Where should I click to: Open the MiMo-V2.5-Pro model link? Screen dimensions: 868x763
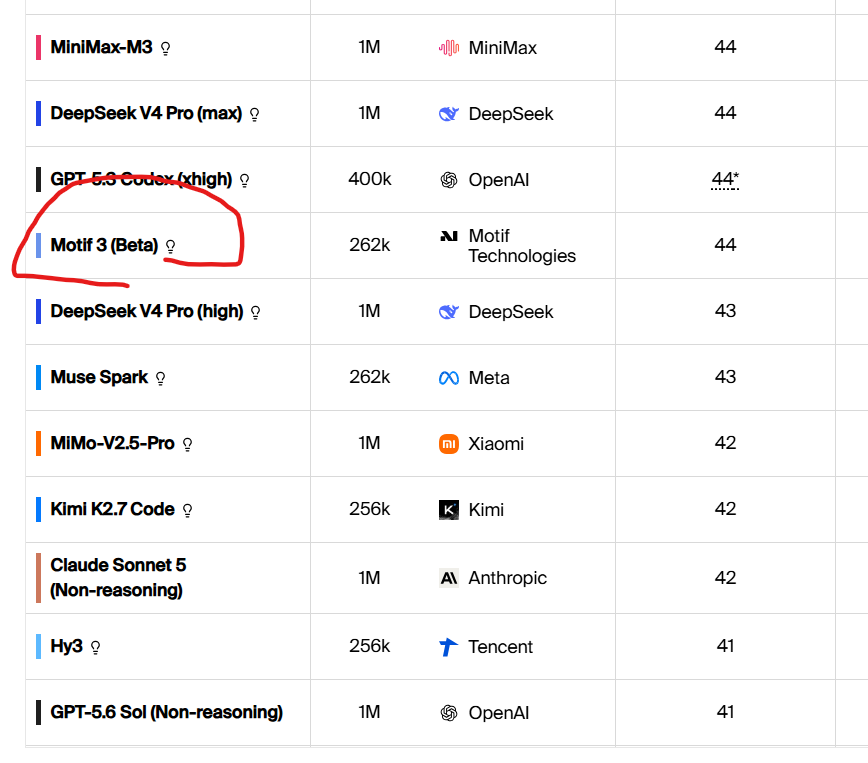point(112,444)
